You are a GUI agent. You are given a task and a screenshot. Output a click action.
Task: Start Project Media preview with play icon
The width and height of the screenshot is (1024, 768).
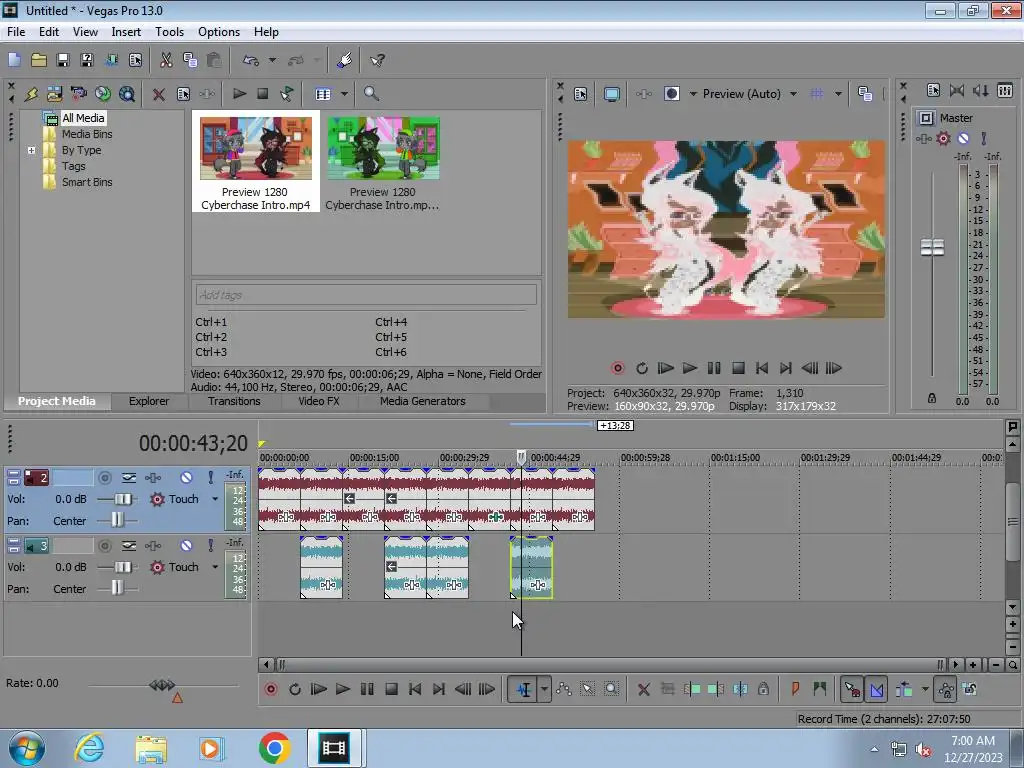point(239,93)
